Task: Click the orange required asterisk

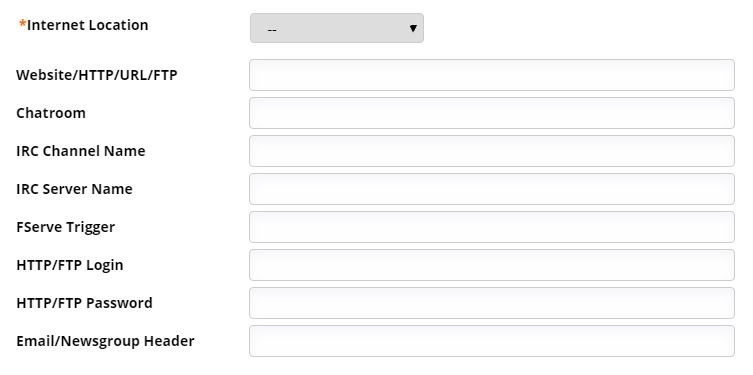Action: [x=22, y=24]
